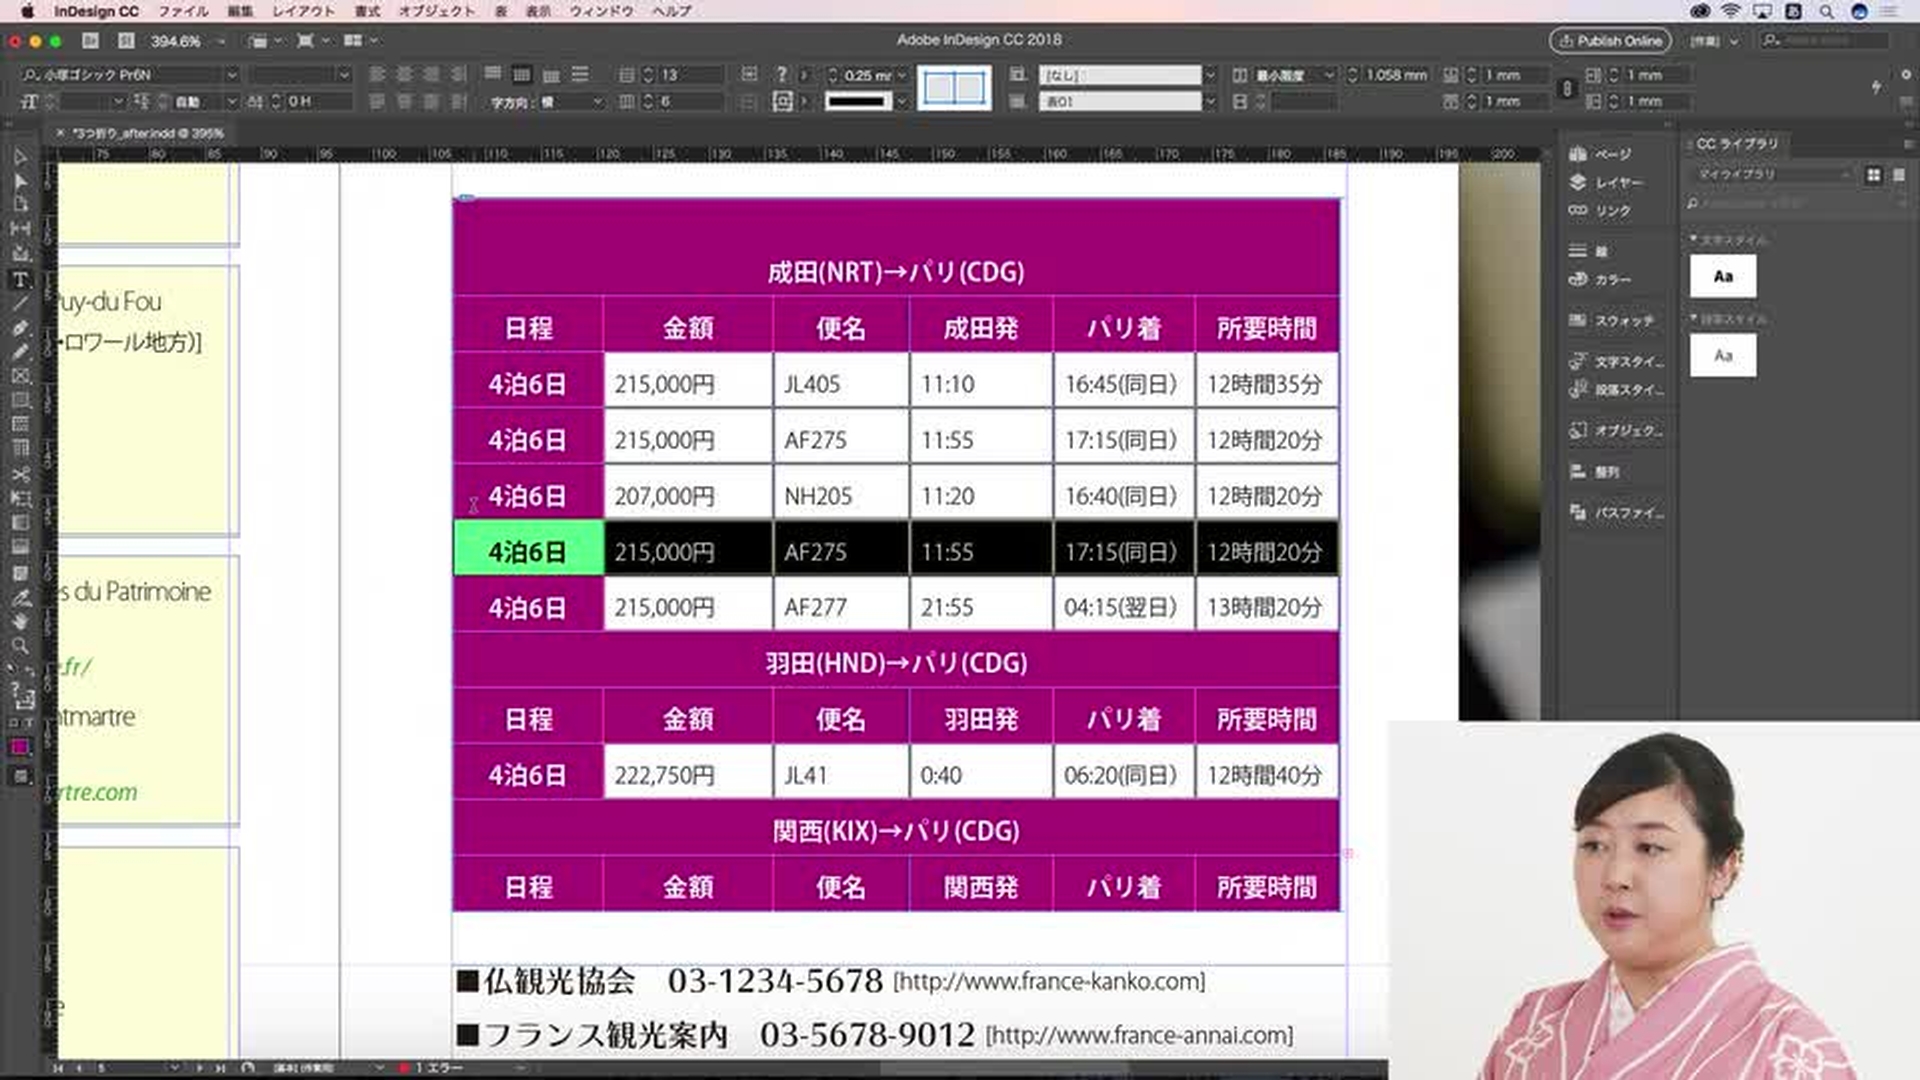Open the Links (リンク) panel
The width and height of the screenshot is (1920, 1080).
[x=1611, y=211]
